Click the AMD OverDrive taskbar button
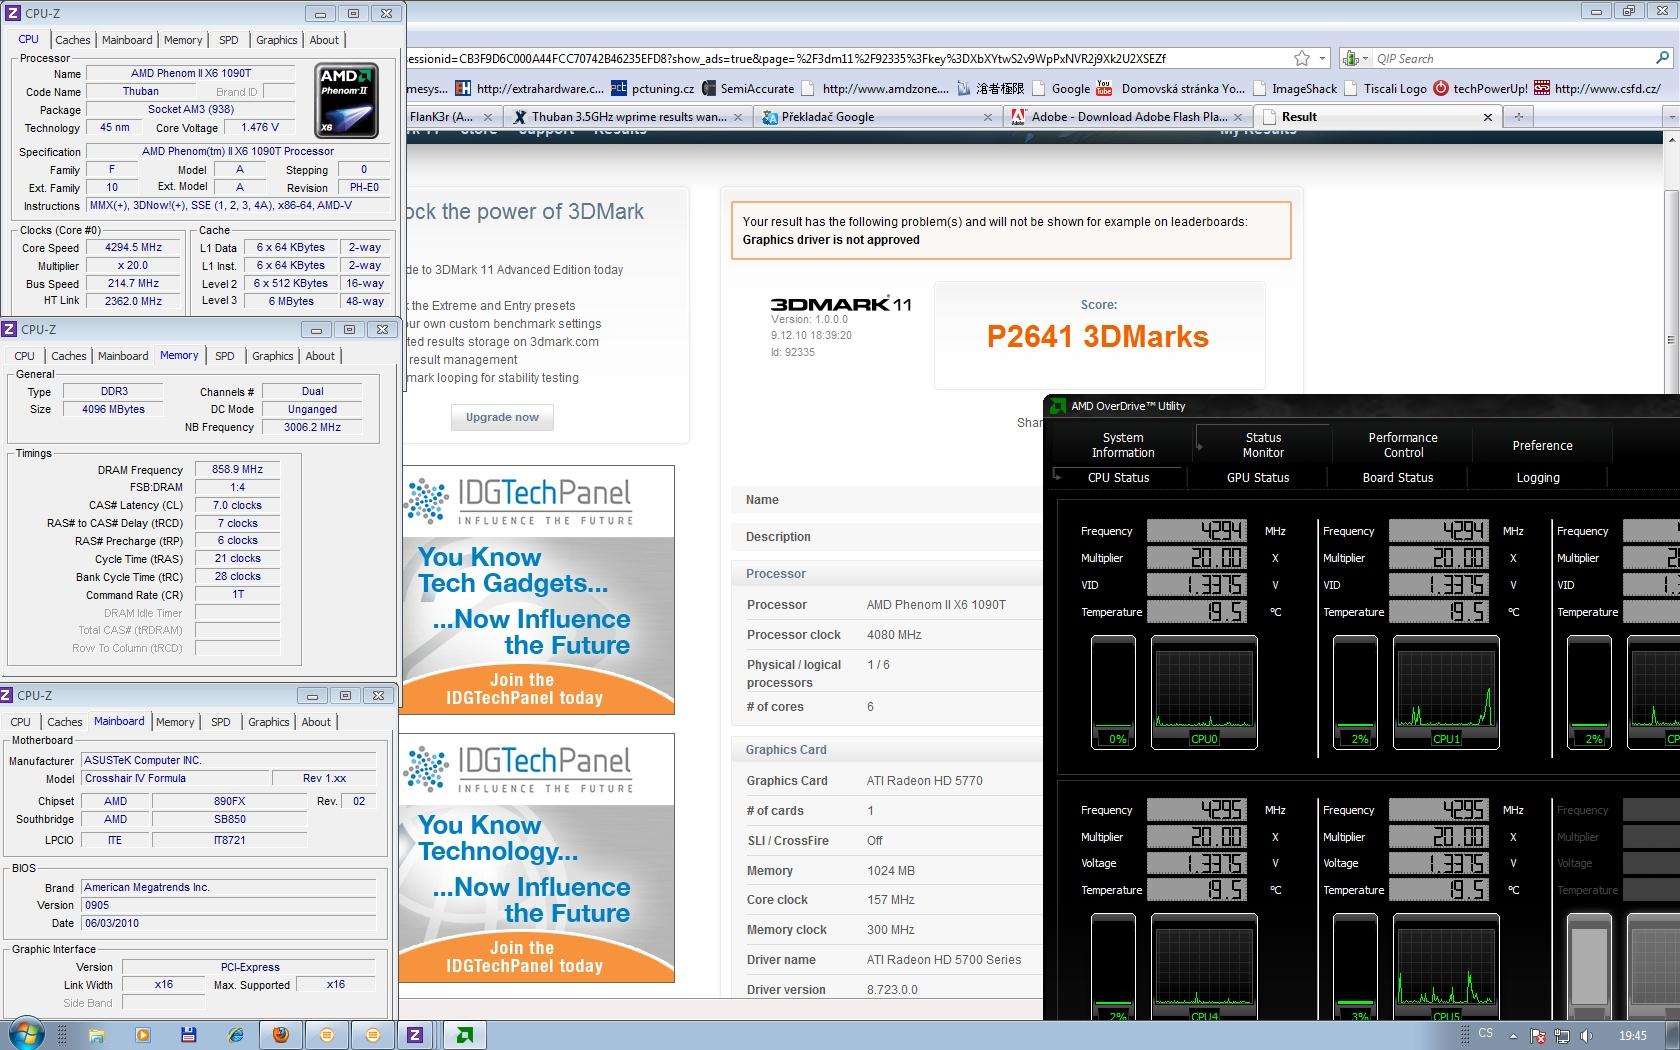The image size is (1680, 1050). click(x=464, y=1035)
